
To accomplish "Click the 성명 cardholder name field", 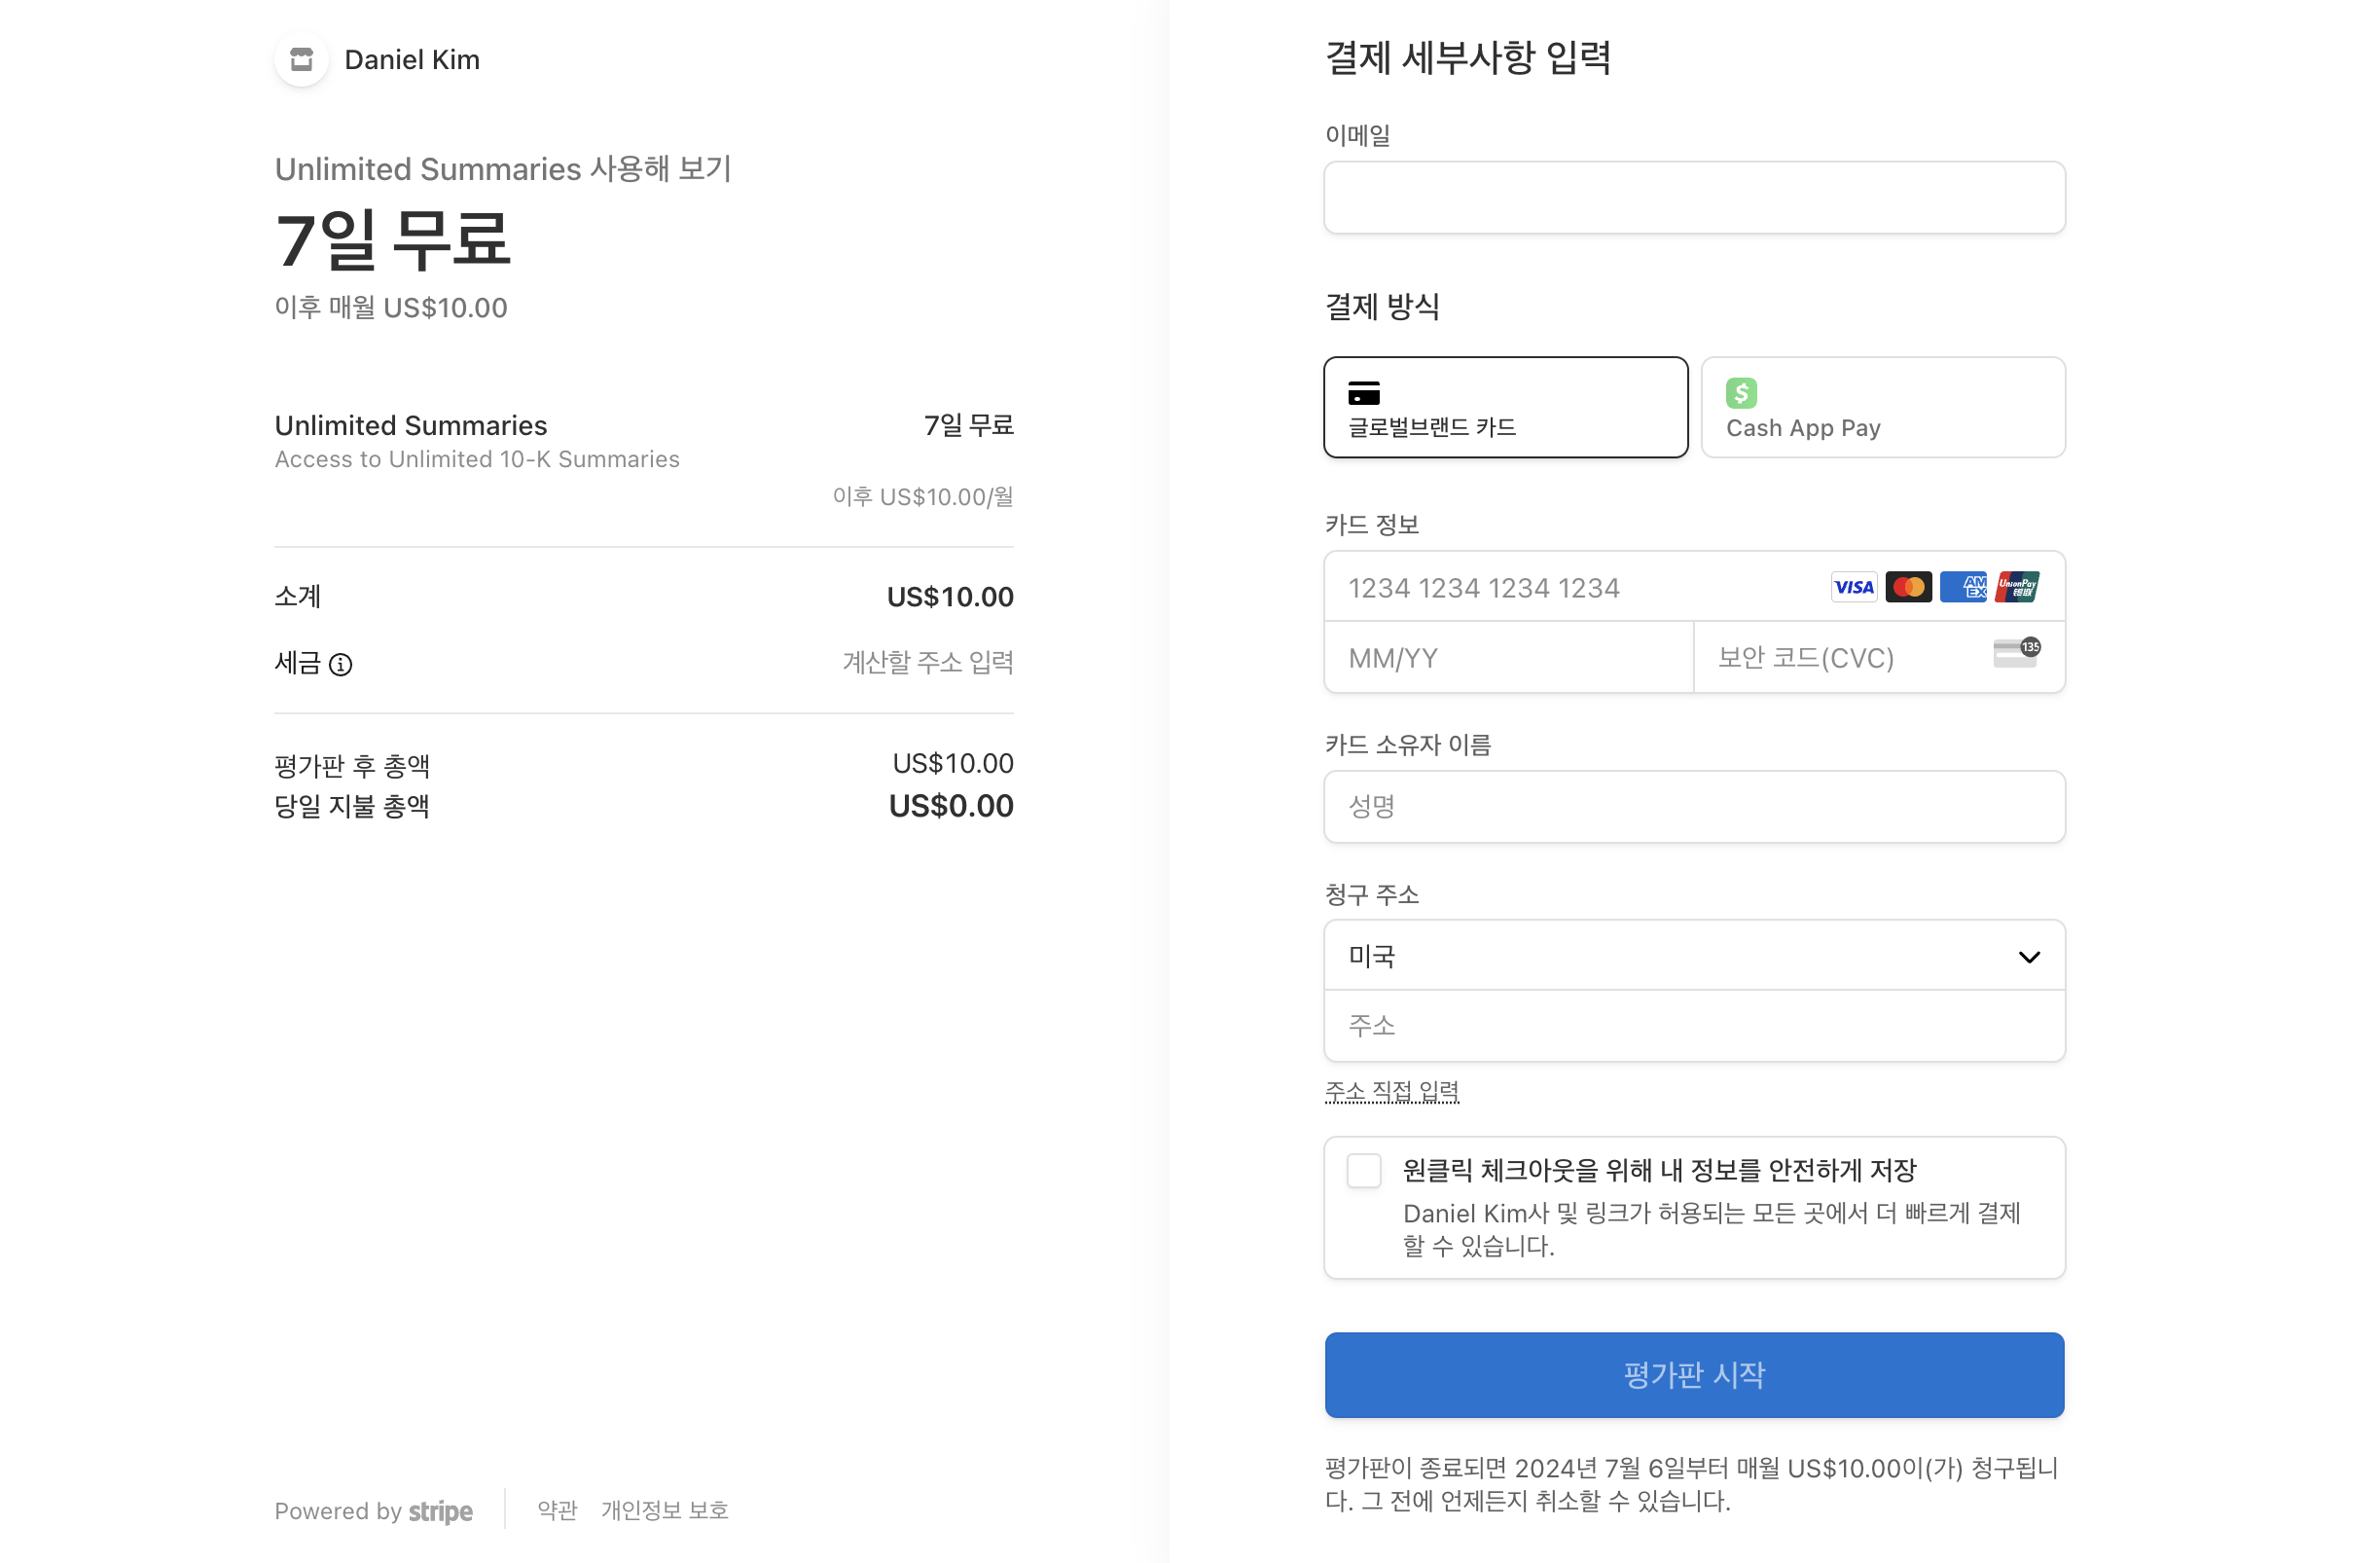I will [1694, 807].
